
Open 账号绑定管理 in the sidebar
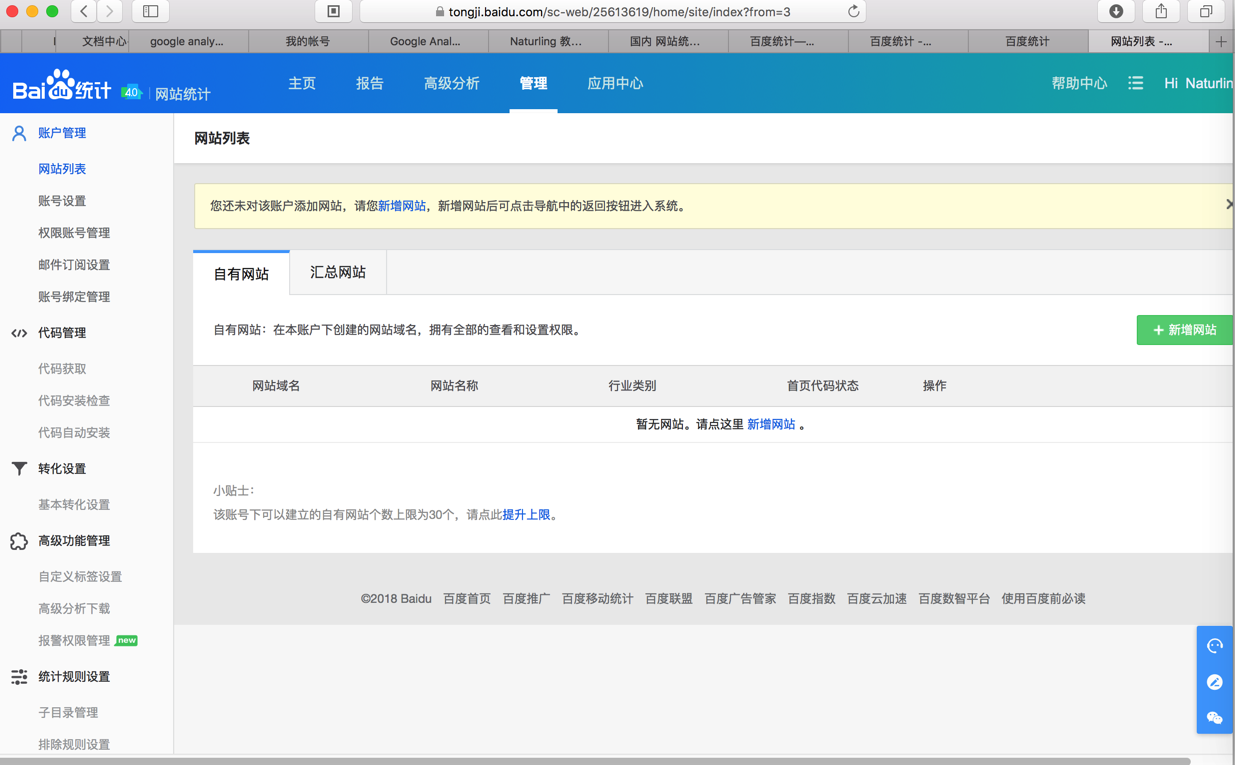[x=74, y=297]
